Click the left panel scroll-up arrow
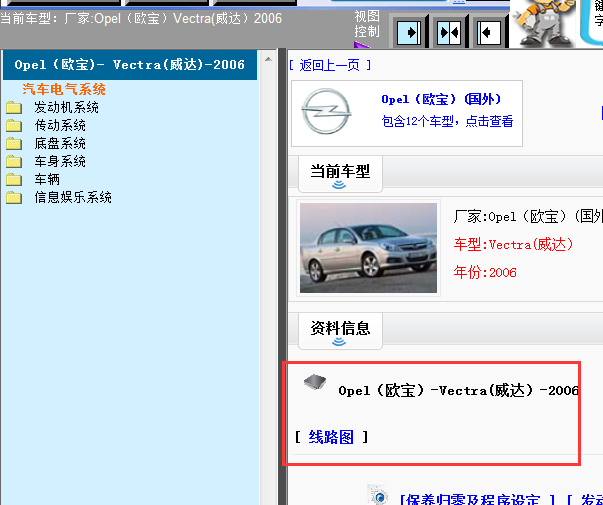 (x=268, y=60)
